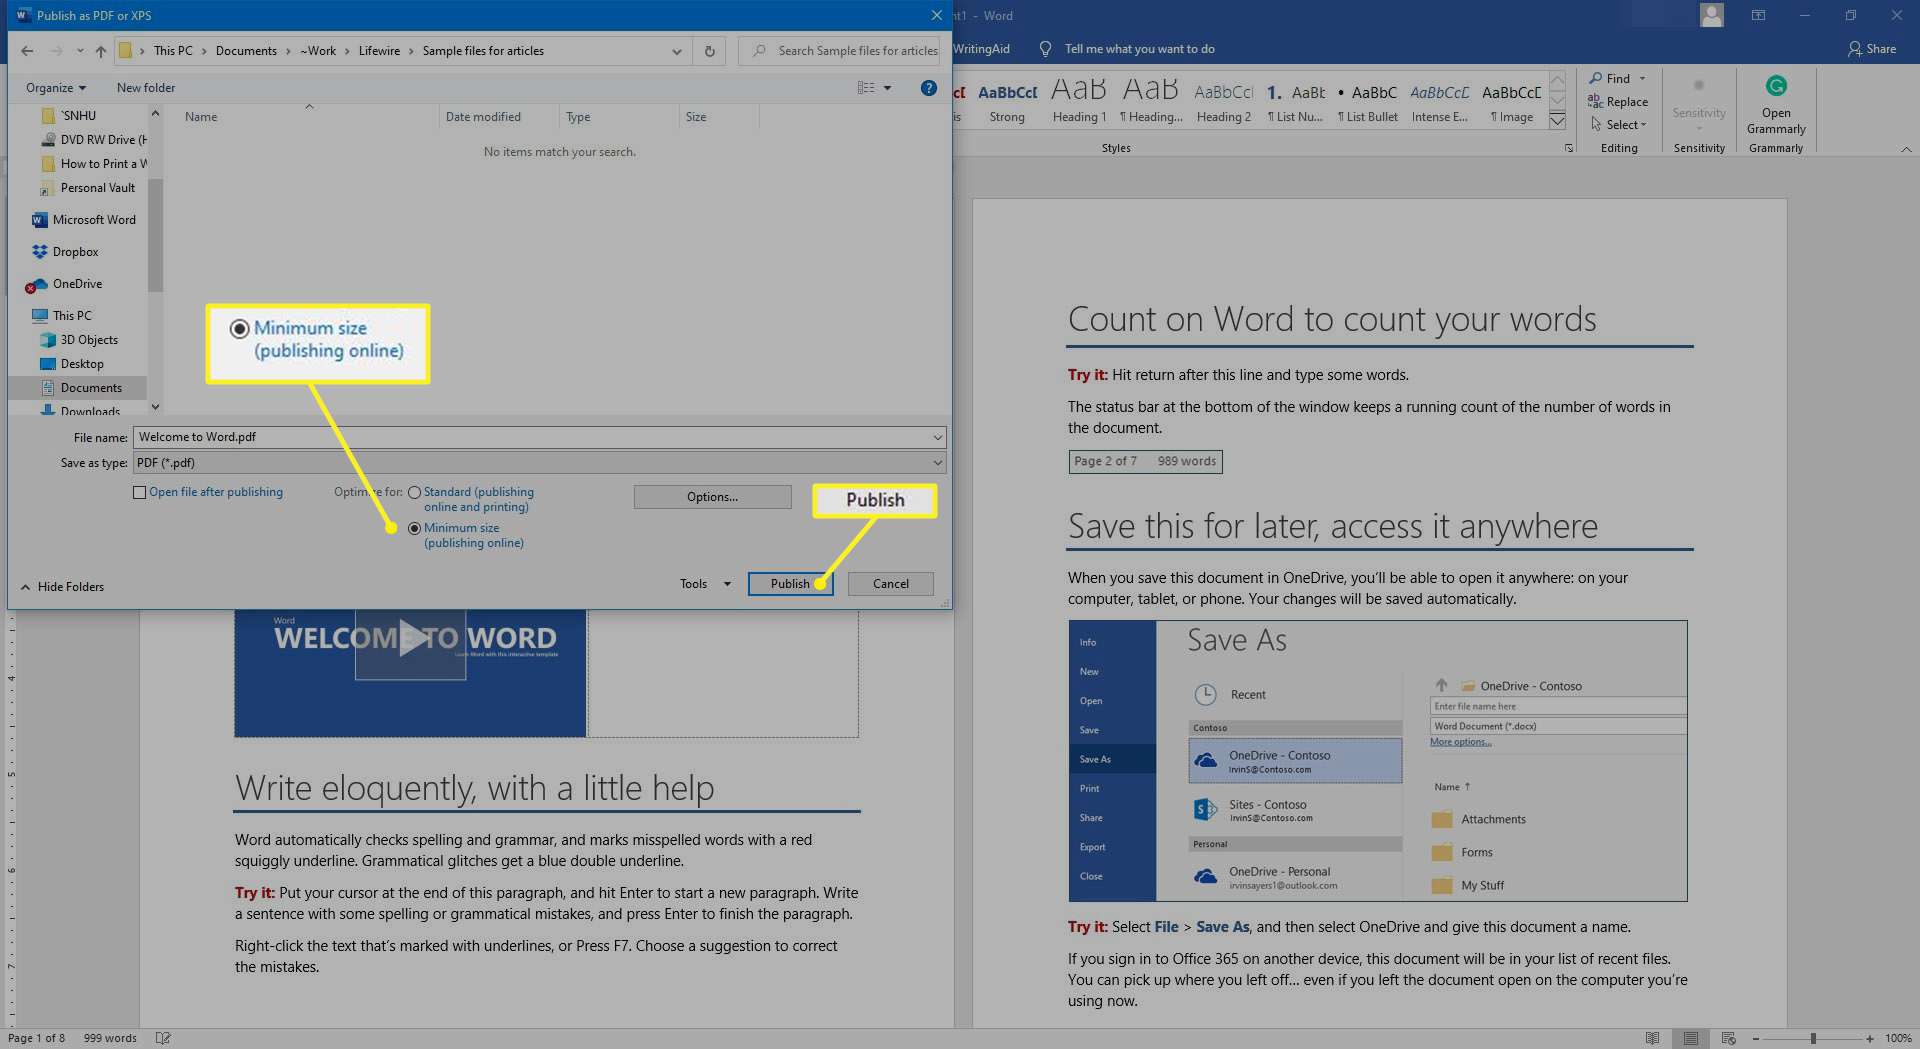Adjust the zoom slider handle
This screenshot has width=1920, height=1049.
click(x=1813, y=1039)
